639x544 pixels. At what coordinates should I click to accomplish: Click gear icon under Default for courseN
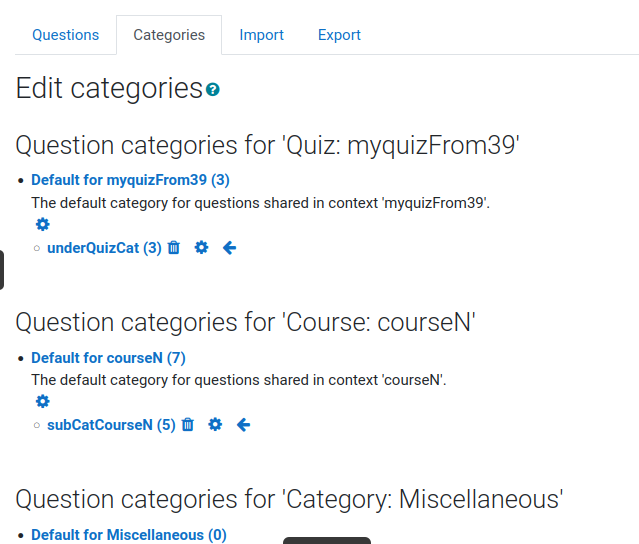click(x=42, y=401)
